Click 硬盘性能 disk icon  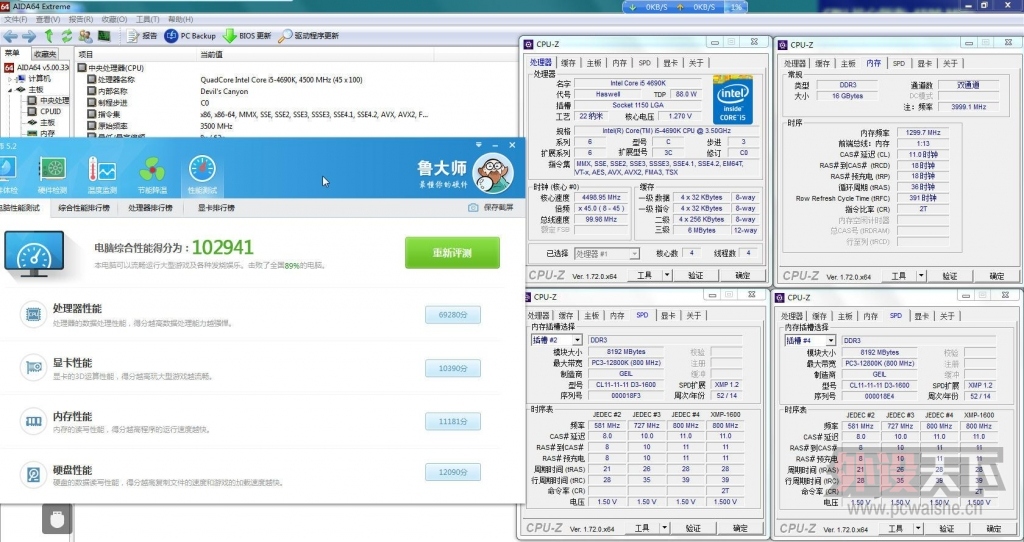click(33, 475)
